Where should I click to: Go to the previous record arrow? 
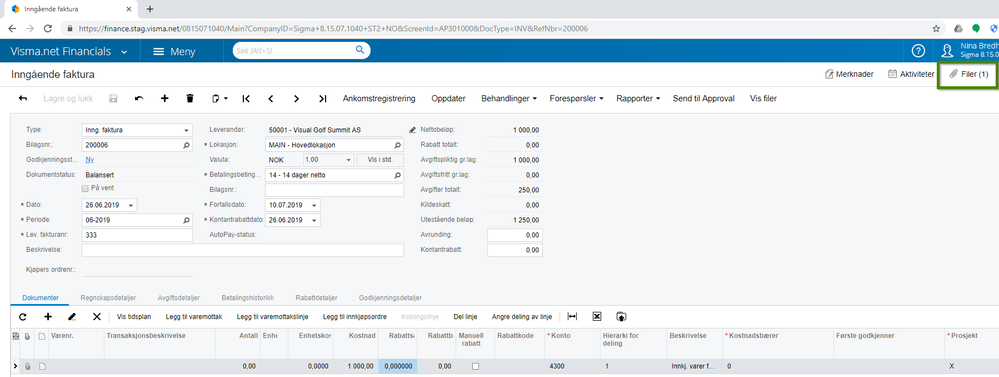click(271, 99)
